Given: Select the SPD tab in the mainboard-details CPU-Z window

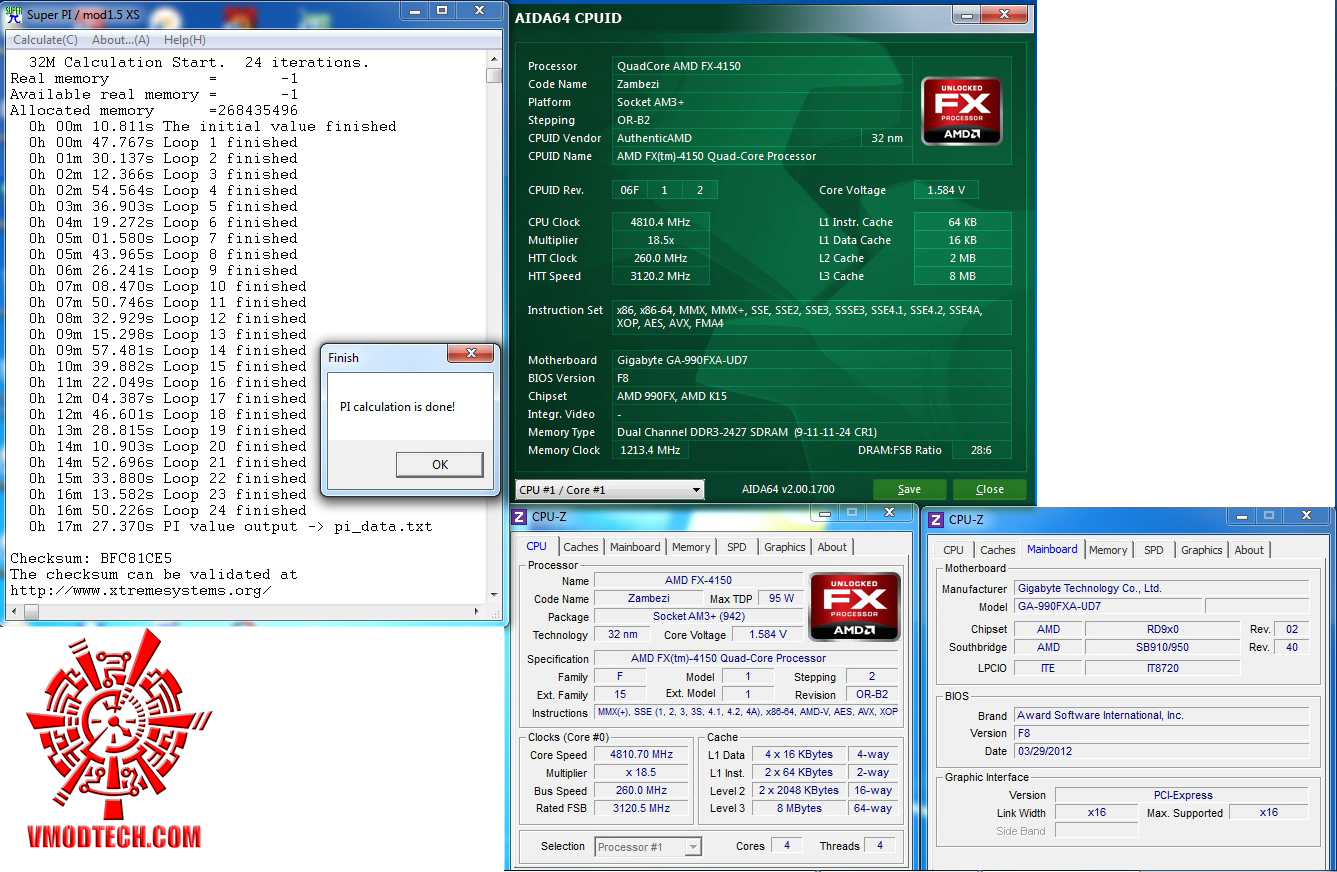Looking at the screenshot, I should [1154, 550].
